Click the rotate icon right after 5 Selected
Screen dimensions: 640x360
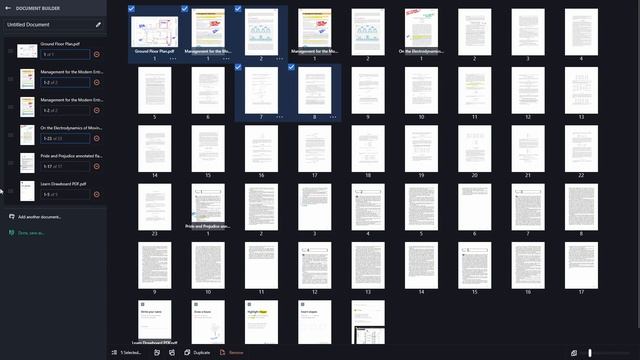[x=157, y=352]
